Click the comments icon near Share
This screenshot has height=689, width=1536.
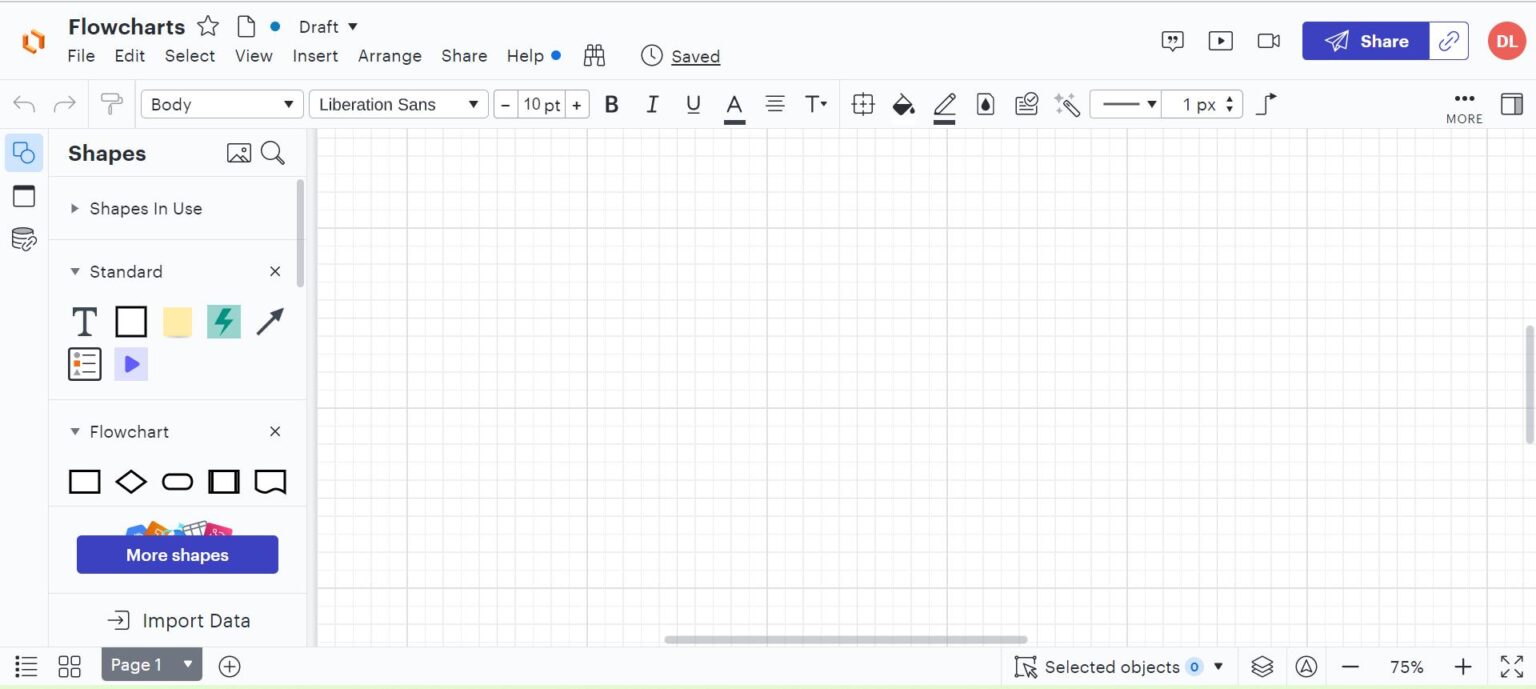coord(1172,41)
